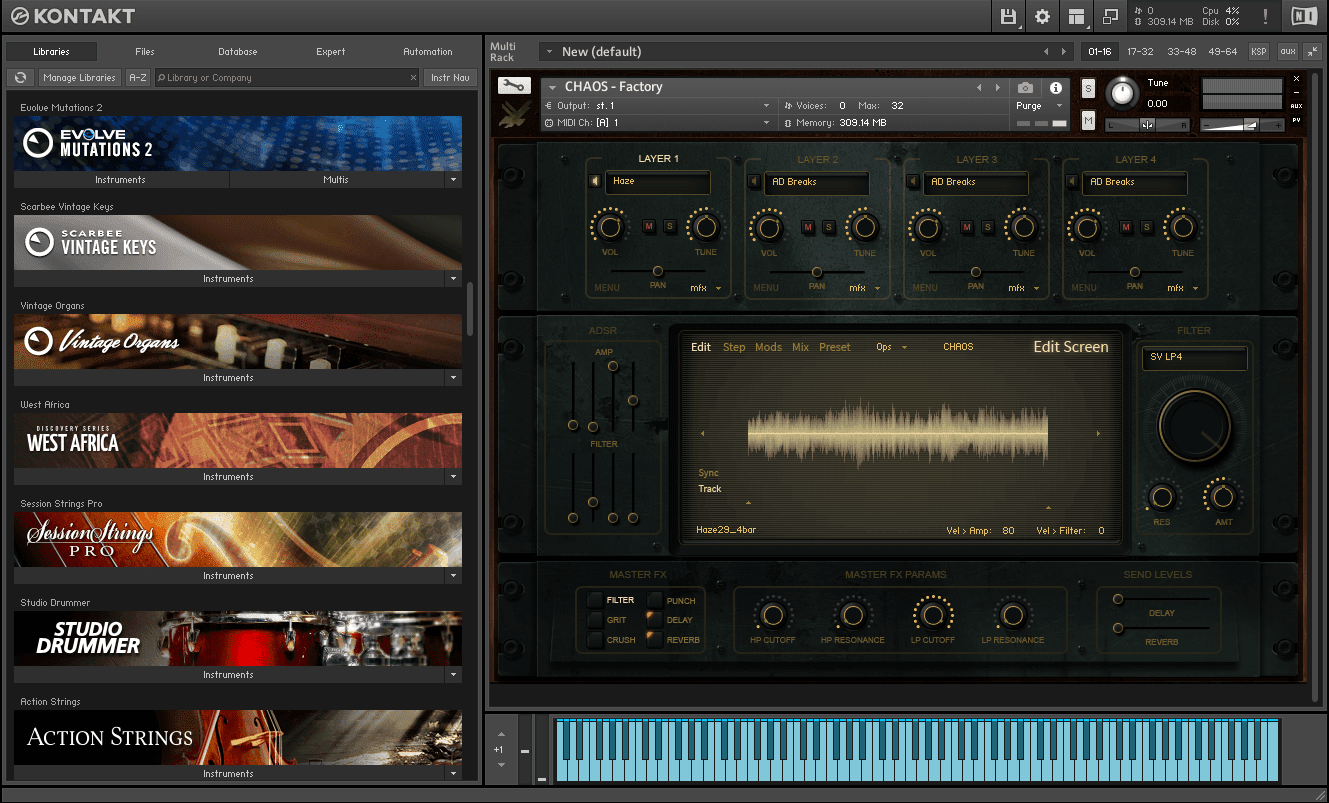1329x803 pixels.
Task: Click the Instr Nav button
Action: pyautogui.click(x=450, y=77)
